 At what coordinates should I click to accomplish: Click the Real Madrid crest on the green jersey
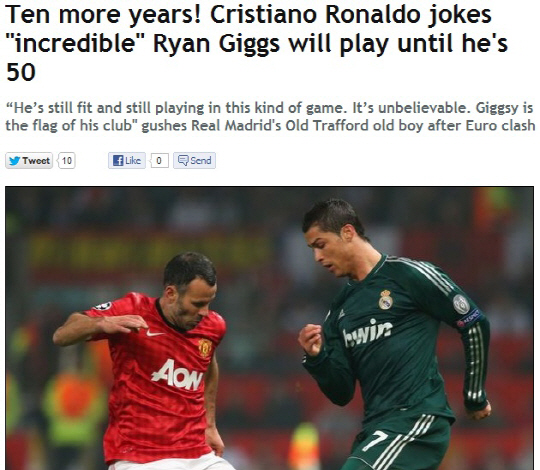[x=385, y=300]
